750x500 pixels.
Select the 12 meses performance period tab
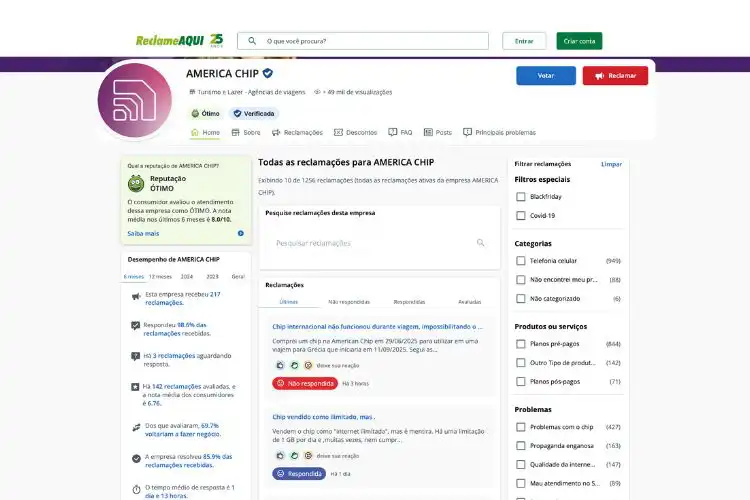160,277
